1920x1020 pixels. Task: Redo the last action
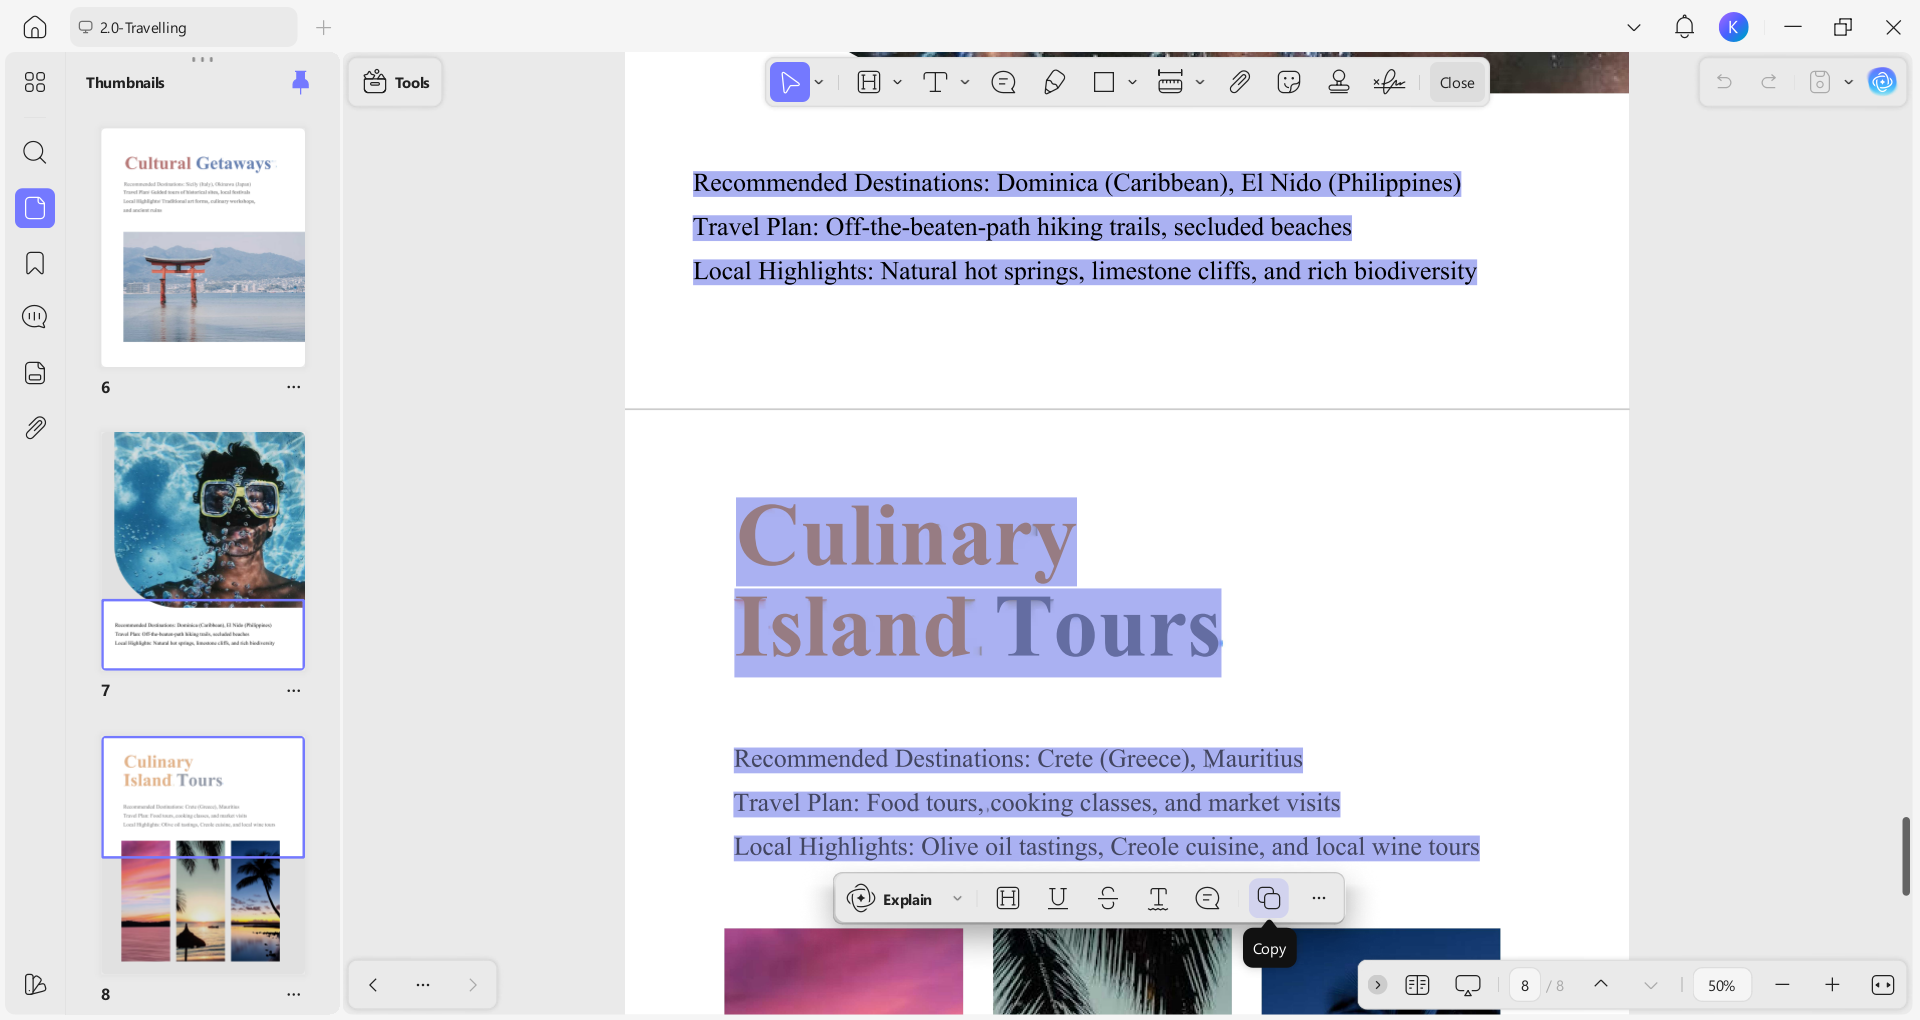[1769, 82]
